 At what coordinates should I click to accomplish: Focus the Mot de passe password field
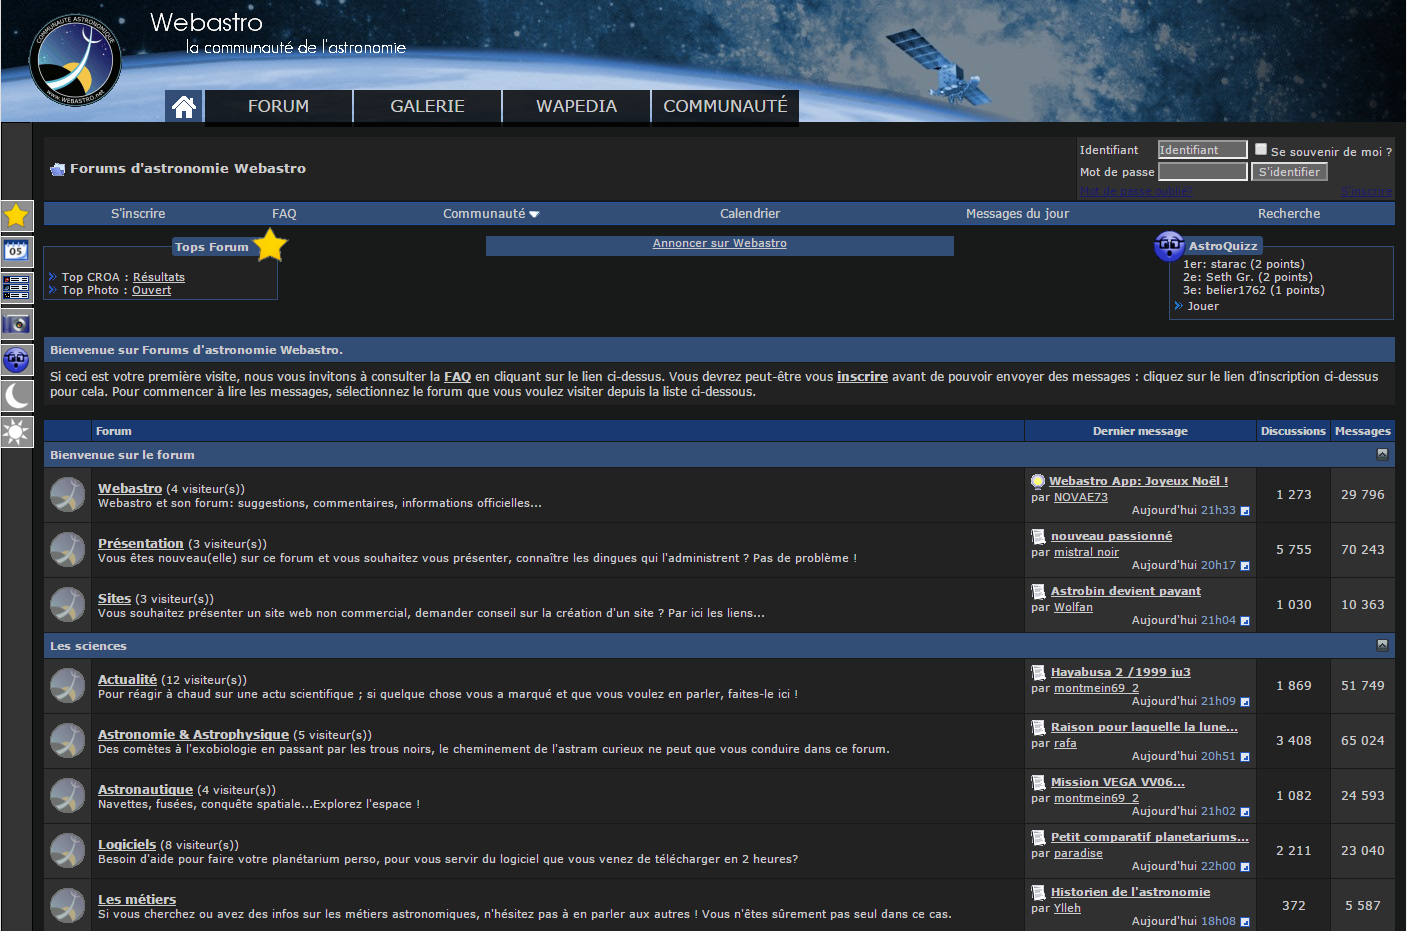click(x=1203, y=172)
